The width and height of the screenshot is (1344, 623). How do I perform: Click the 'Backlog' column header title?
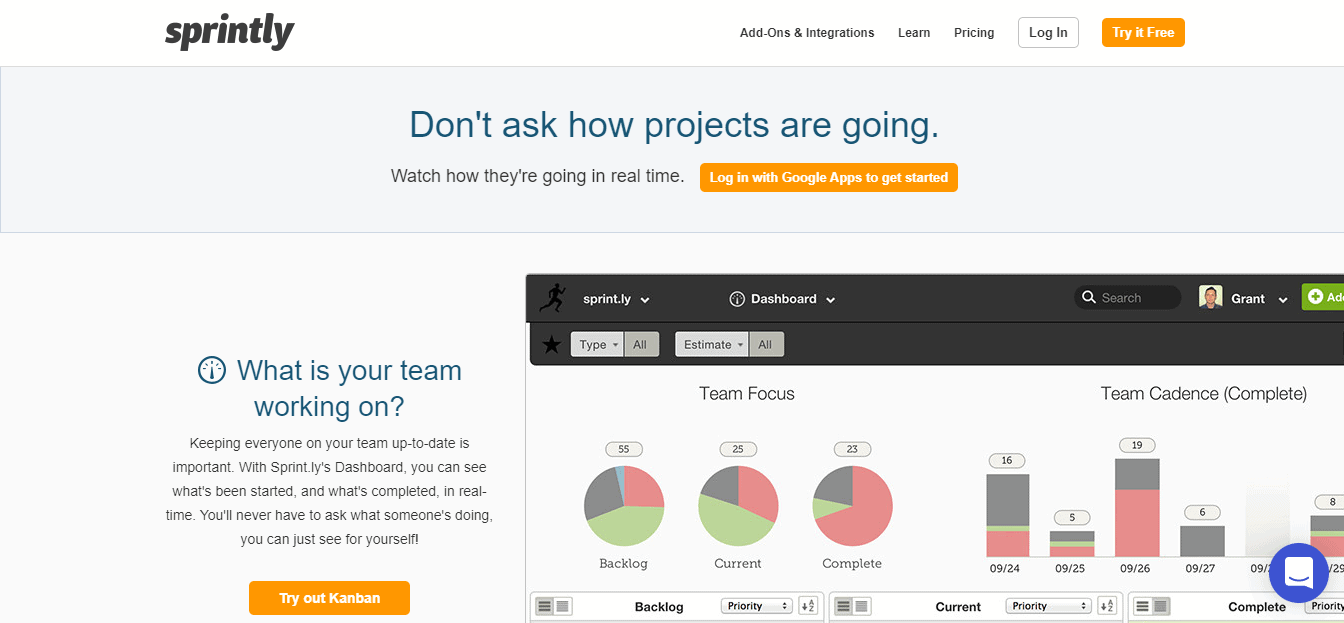659,607
